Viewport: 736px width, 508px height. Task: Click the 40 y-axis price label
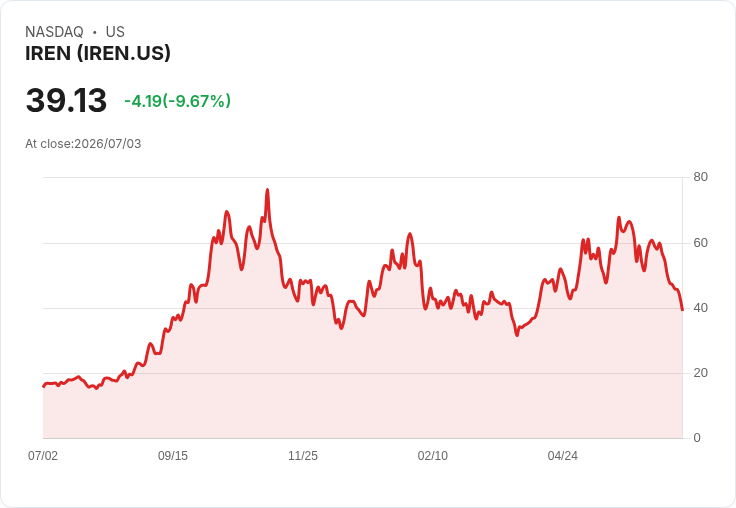pyautogui.click(x=700, y=308)
